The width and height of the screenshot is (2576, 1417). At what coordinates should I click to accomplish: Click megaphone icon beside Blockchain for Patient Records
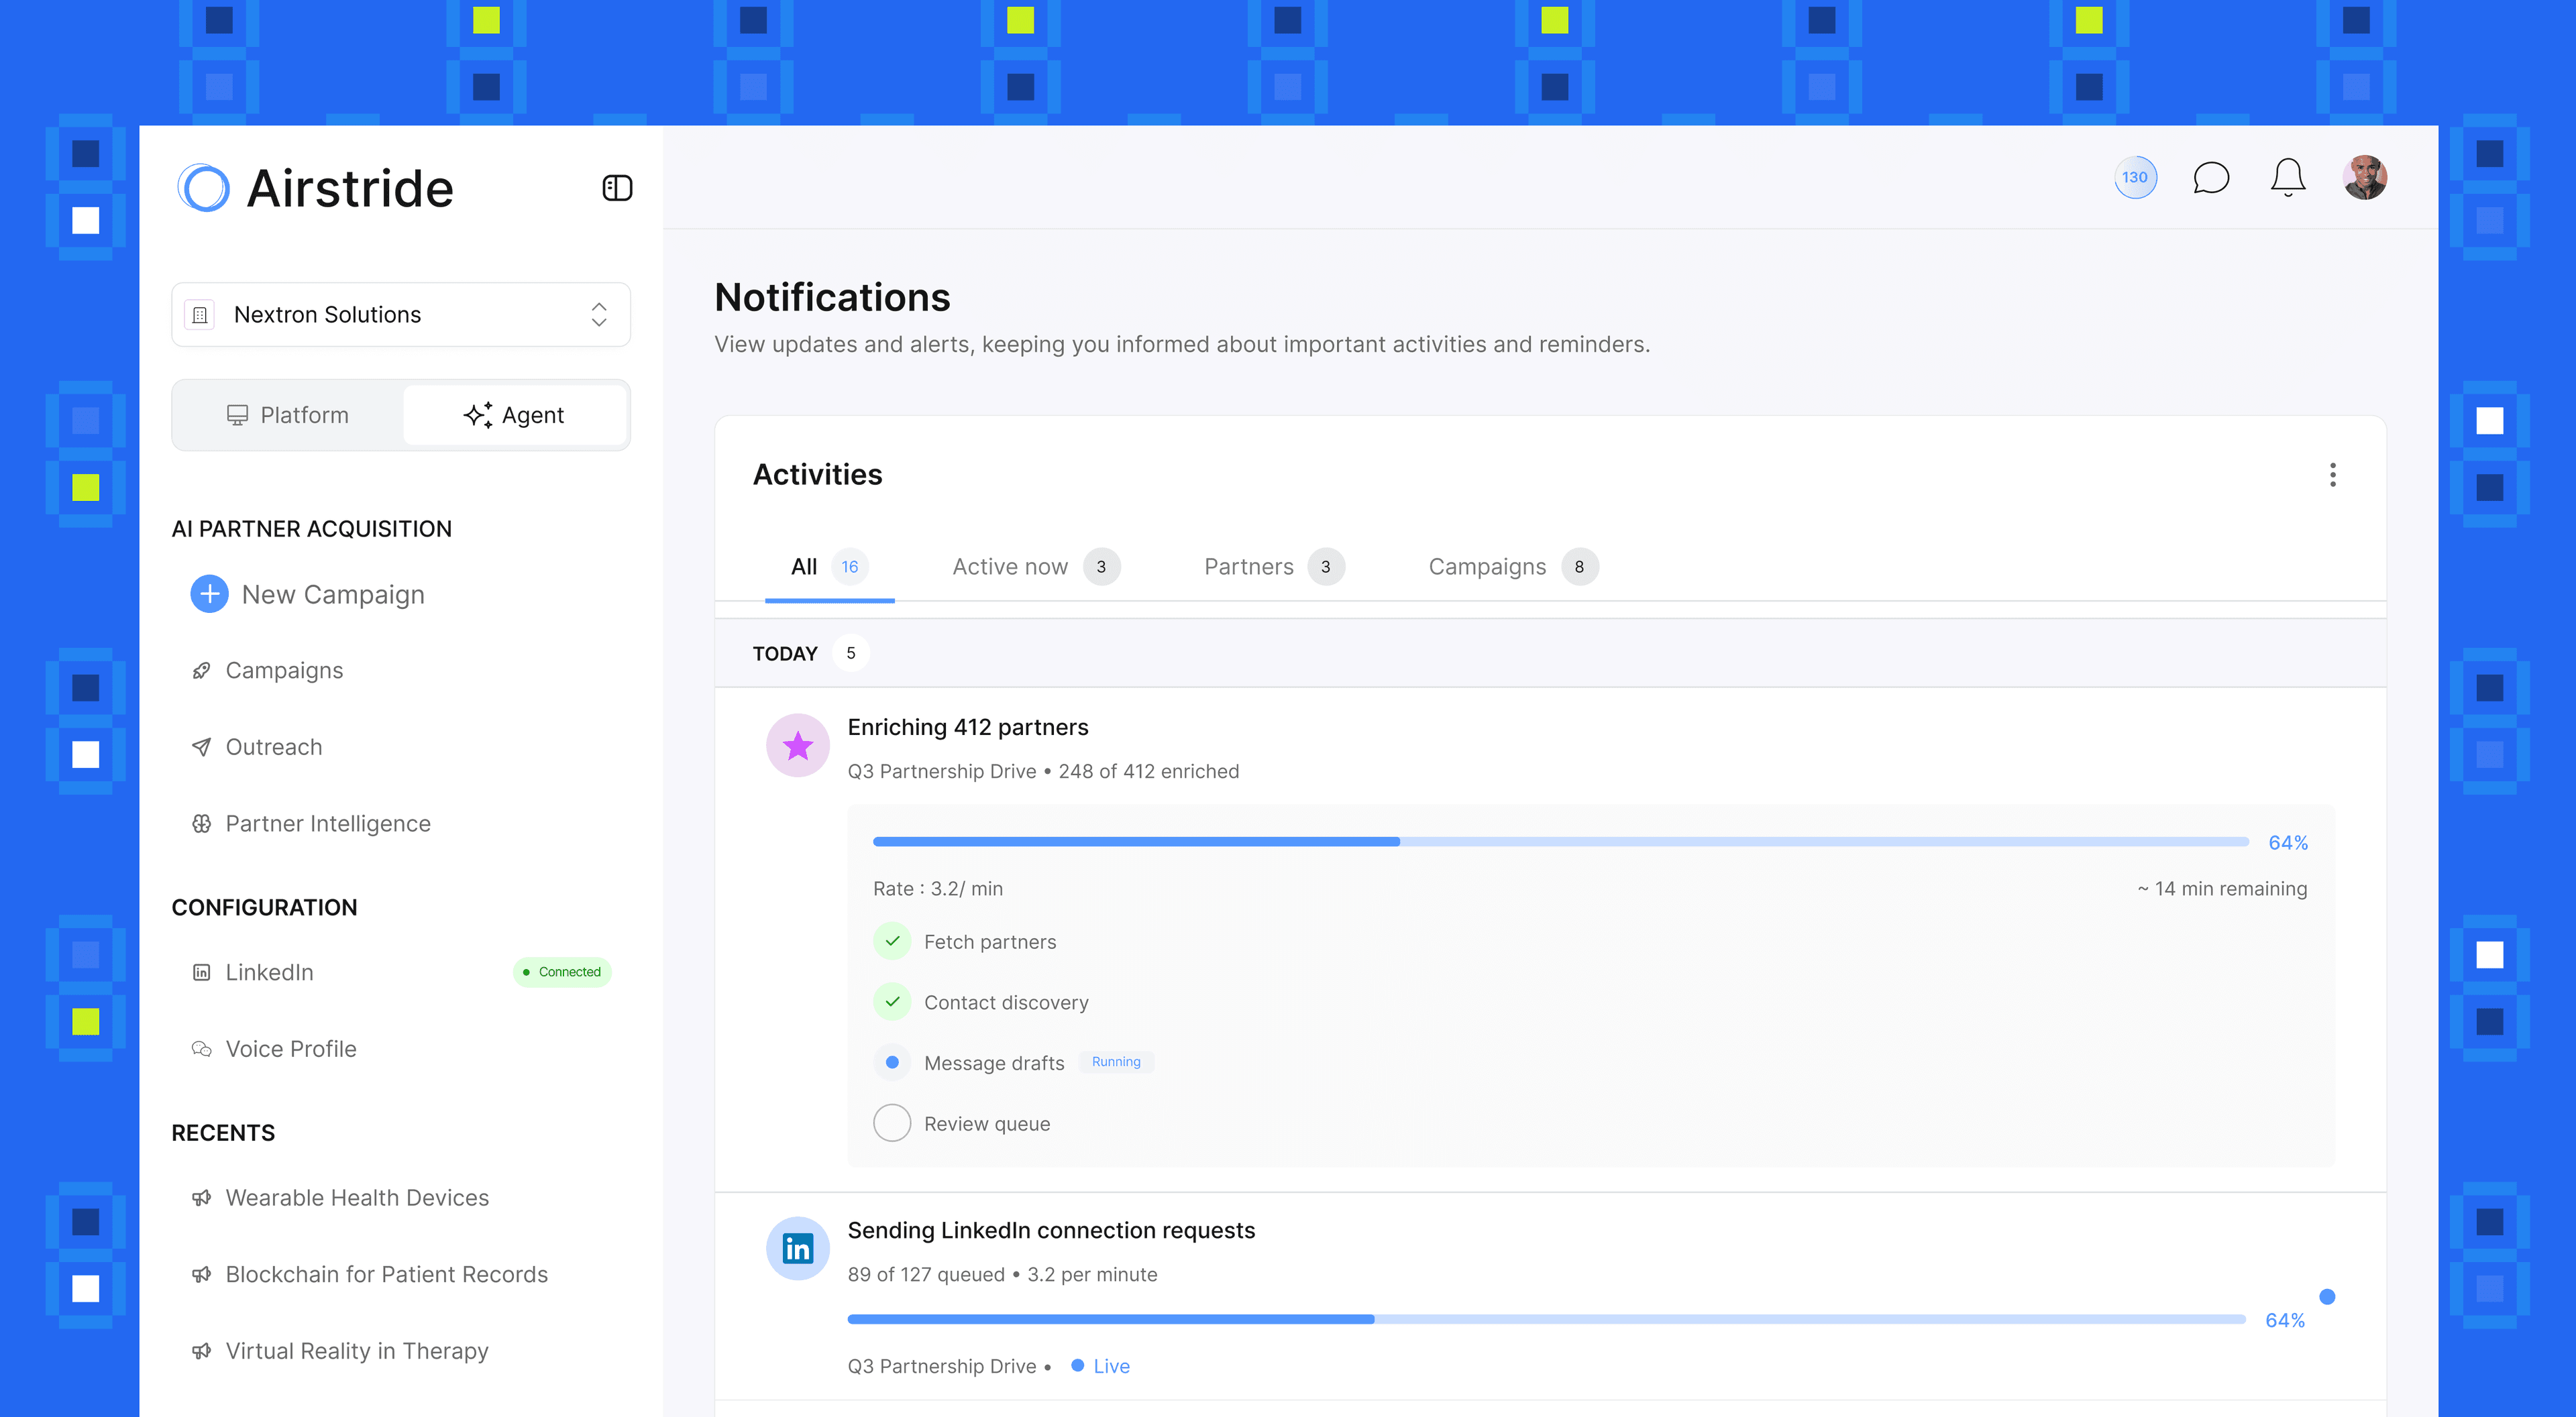[x=201, y=1275]
